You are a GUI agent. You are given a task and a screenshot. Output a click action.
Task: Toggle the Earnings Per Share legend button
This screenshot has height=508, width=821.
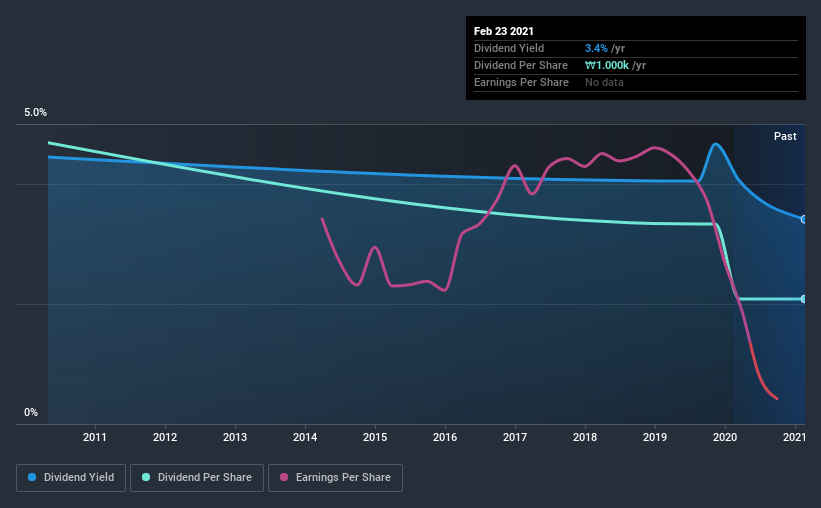coord(335,478)
